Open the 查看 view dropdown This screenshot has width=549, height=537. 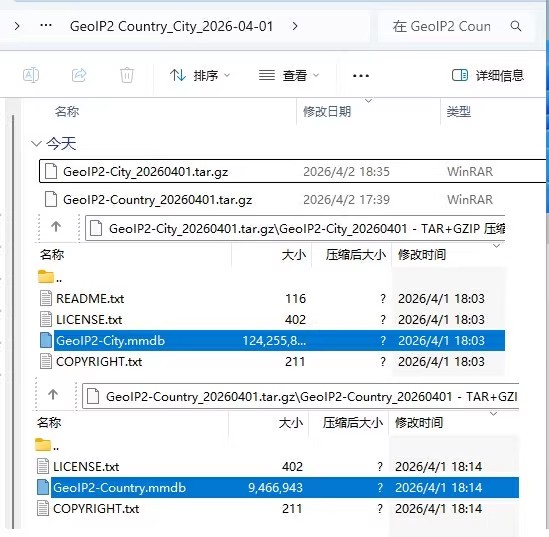point(289,75)
